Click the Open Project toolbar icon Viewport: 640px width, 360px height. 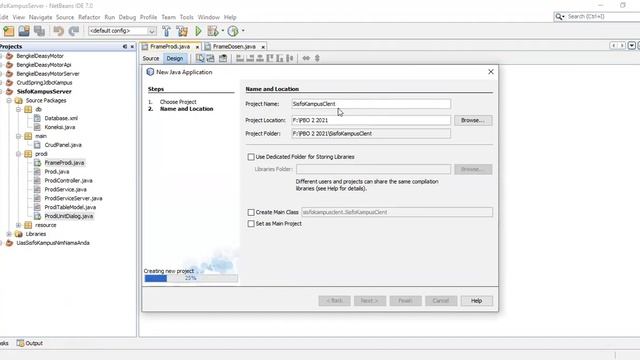[x=24, y=31]
